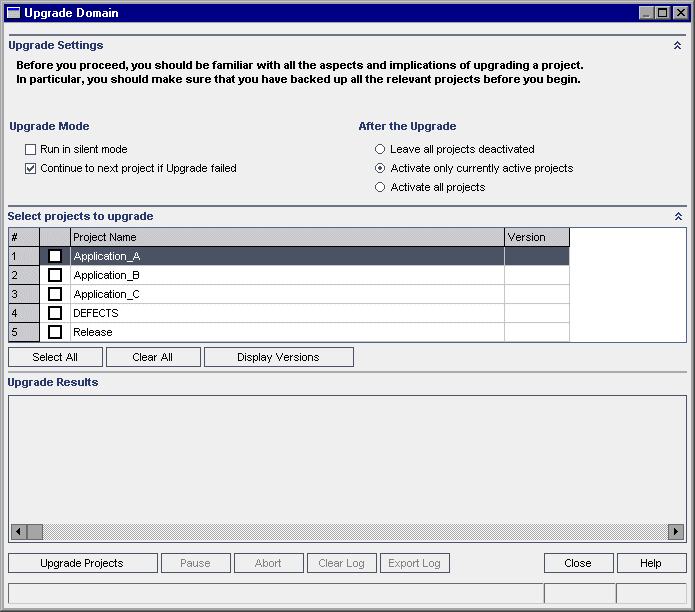Image resolution: width=695 pixels, height=612 pixels.
Task: Check the Release project checkbox
Action: [x=55, y=332]
